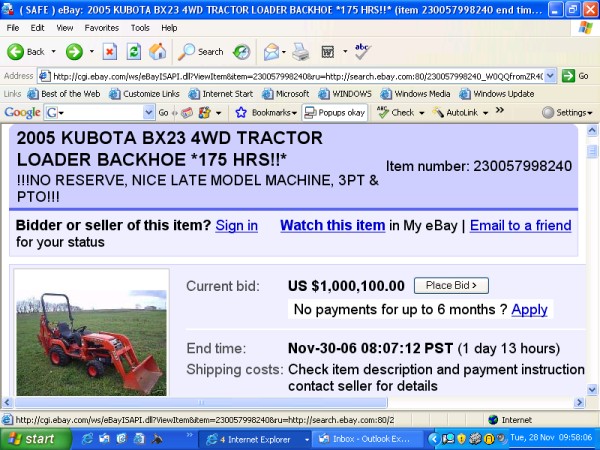Viewport: 600px width, 450px height.
Task: Click the Watch this item link
Action: 333,225
